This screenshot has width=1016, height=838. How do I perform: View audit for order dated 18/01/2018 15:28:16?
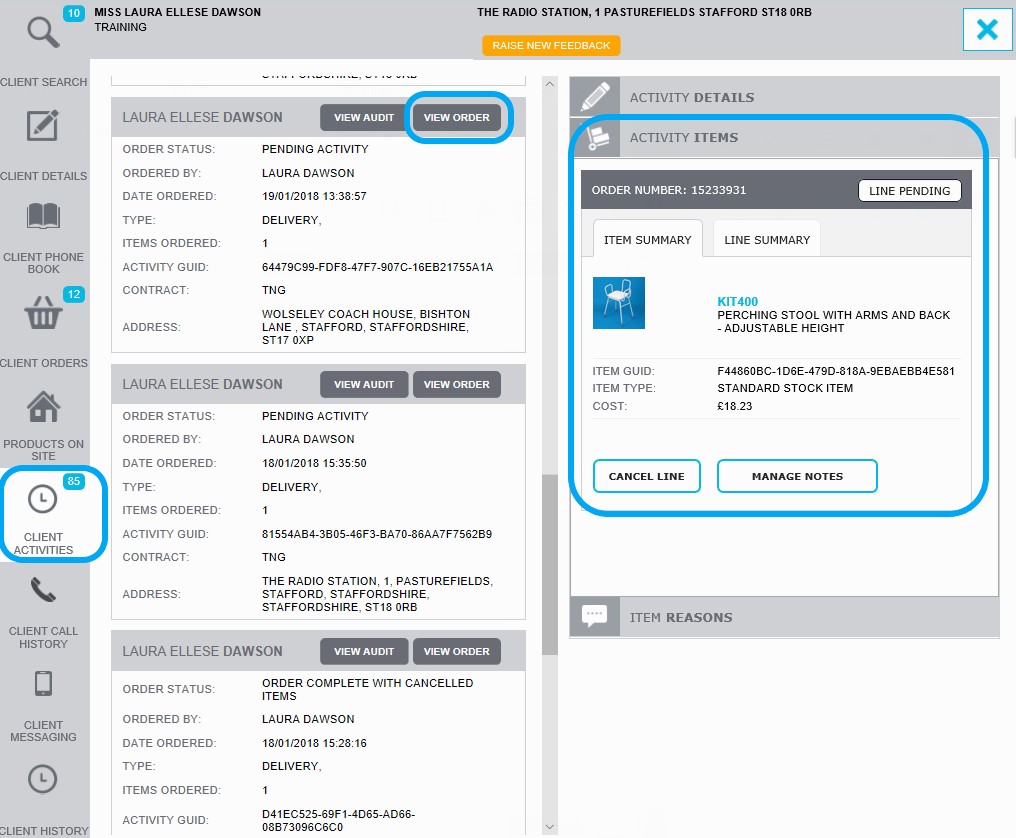point(364,651)
